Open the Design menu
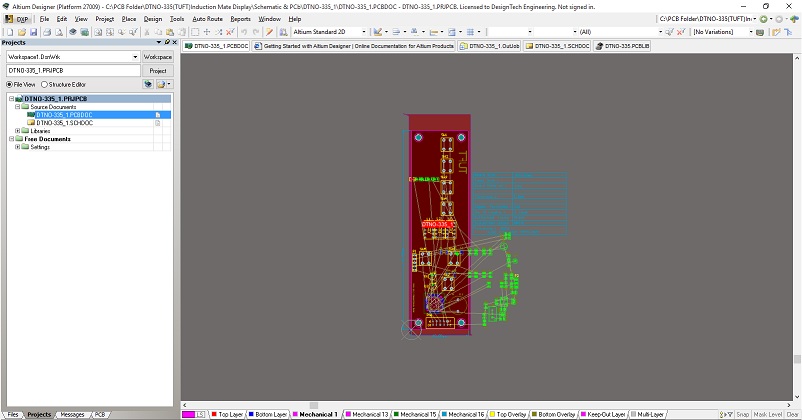Image resolution: width=802 pixels, height=420 pixels. (152, 19)
